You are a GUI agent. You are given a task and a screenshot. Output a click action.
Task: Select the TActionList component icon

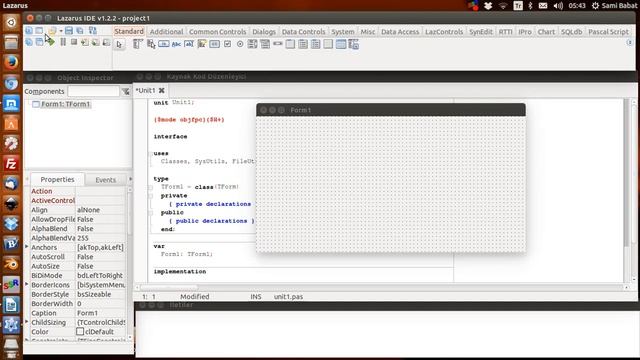pos(353,44)
